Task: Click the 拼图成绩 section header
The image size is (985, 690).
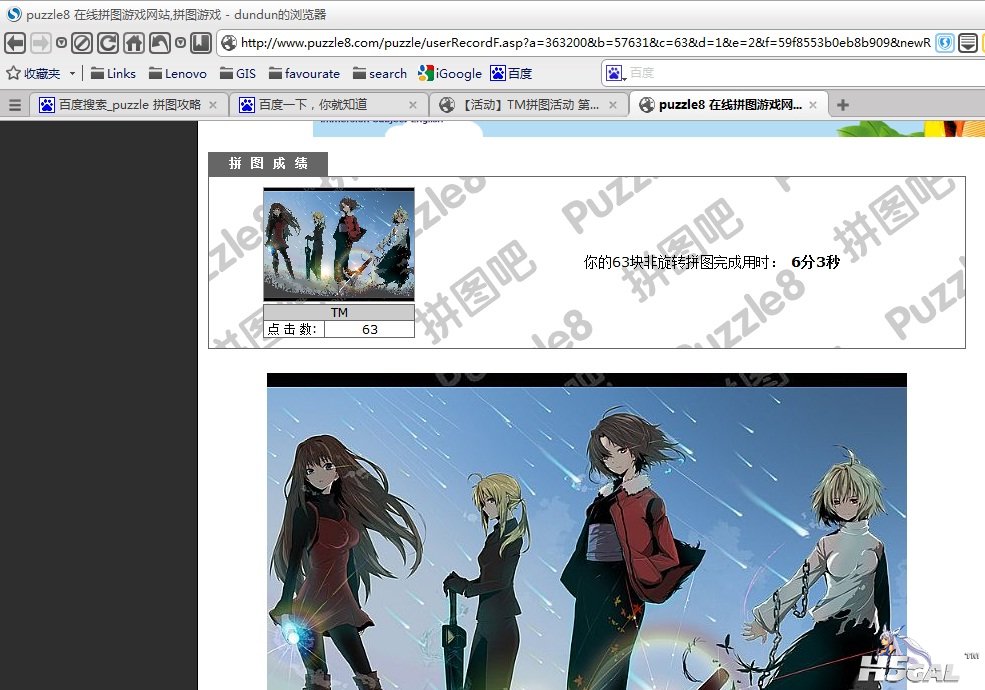Action: click(268, 164)
